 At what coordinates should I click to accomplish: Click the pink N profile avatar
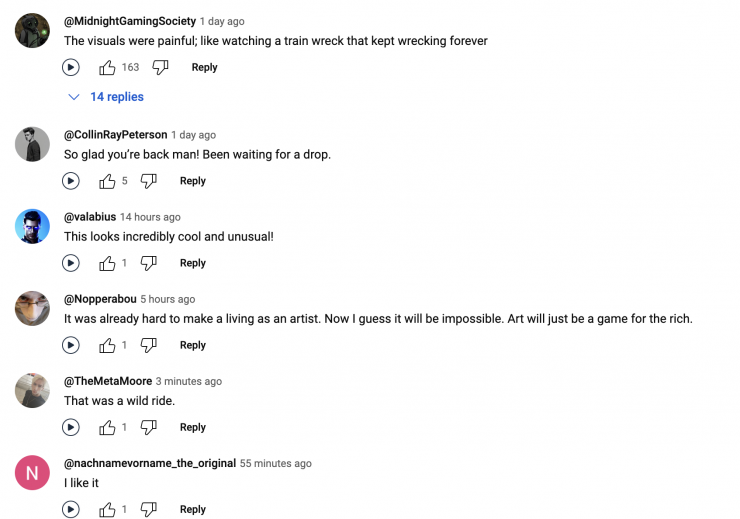pos(32,472)
